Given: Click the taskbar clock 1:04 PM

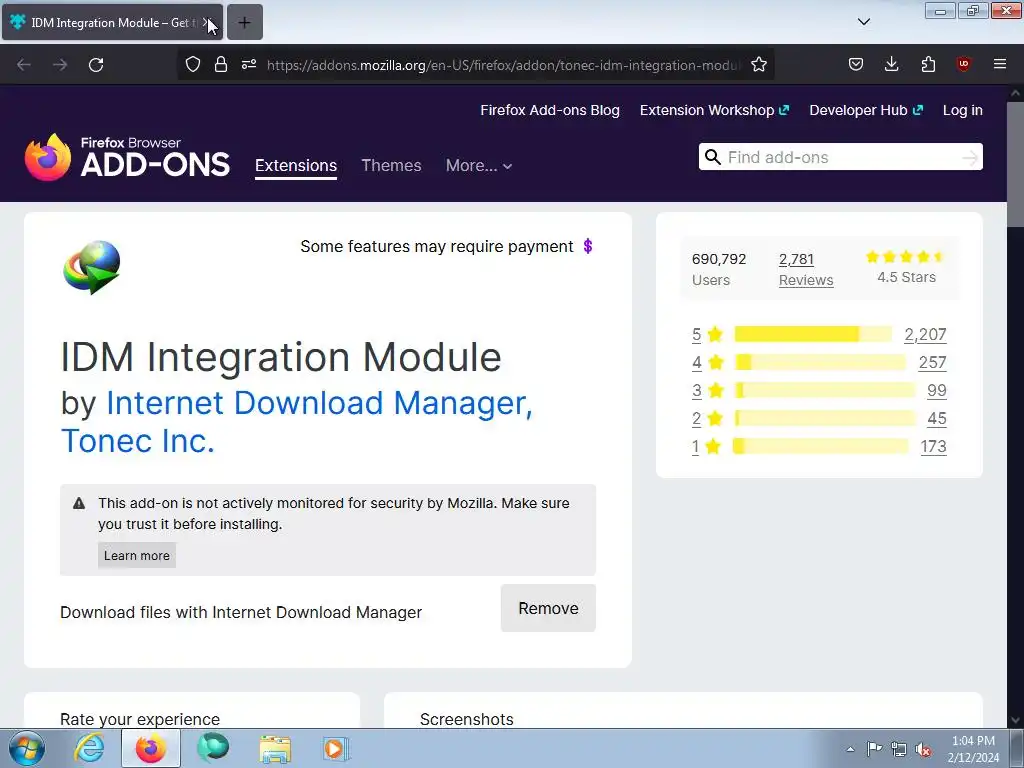Looking at the screenshot, I should tap(973, 741).
